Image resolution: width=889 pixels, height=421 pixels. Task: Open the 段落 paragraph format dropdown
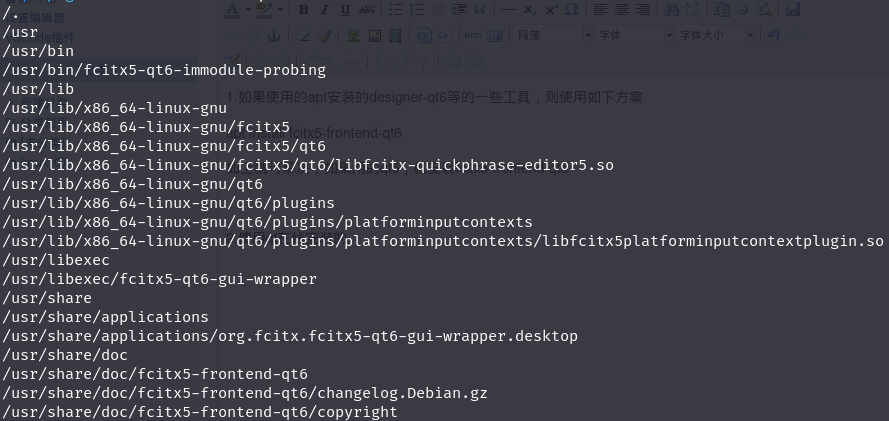(553, 35)
